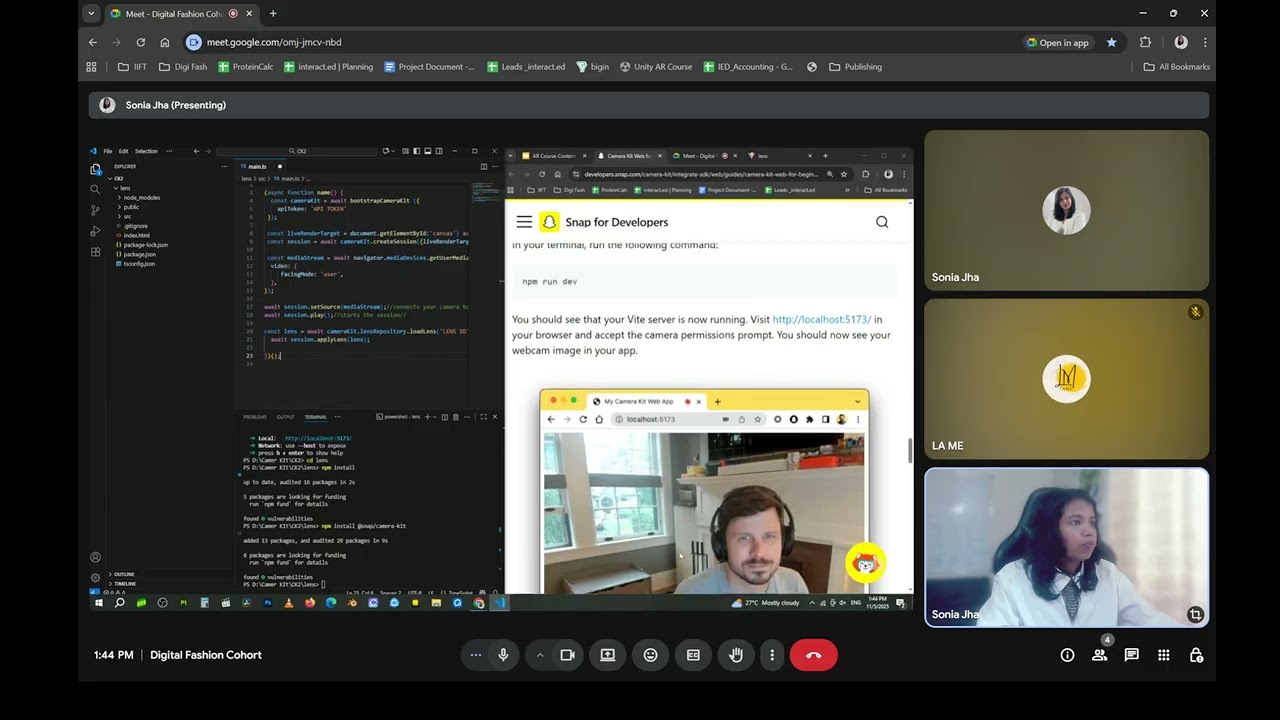Open audio and video settings chevron in Meet

coord(539,655)
